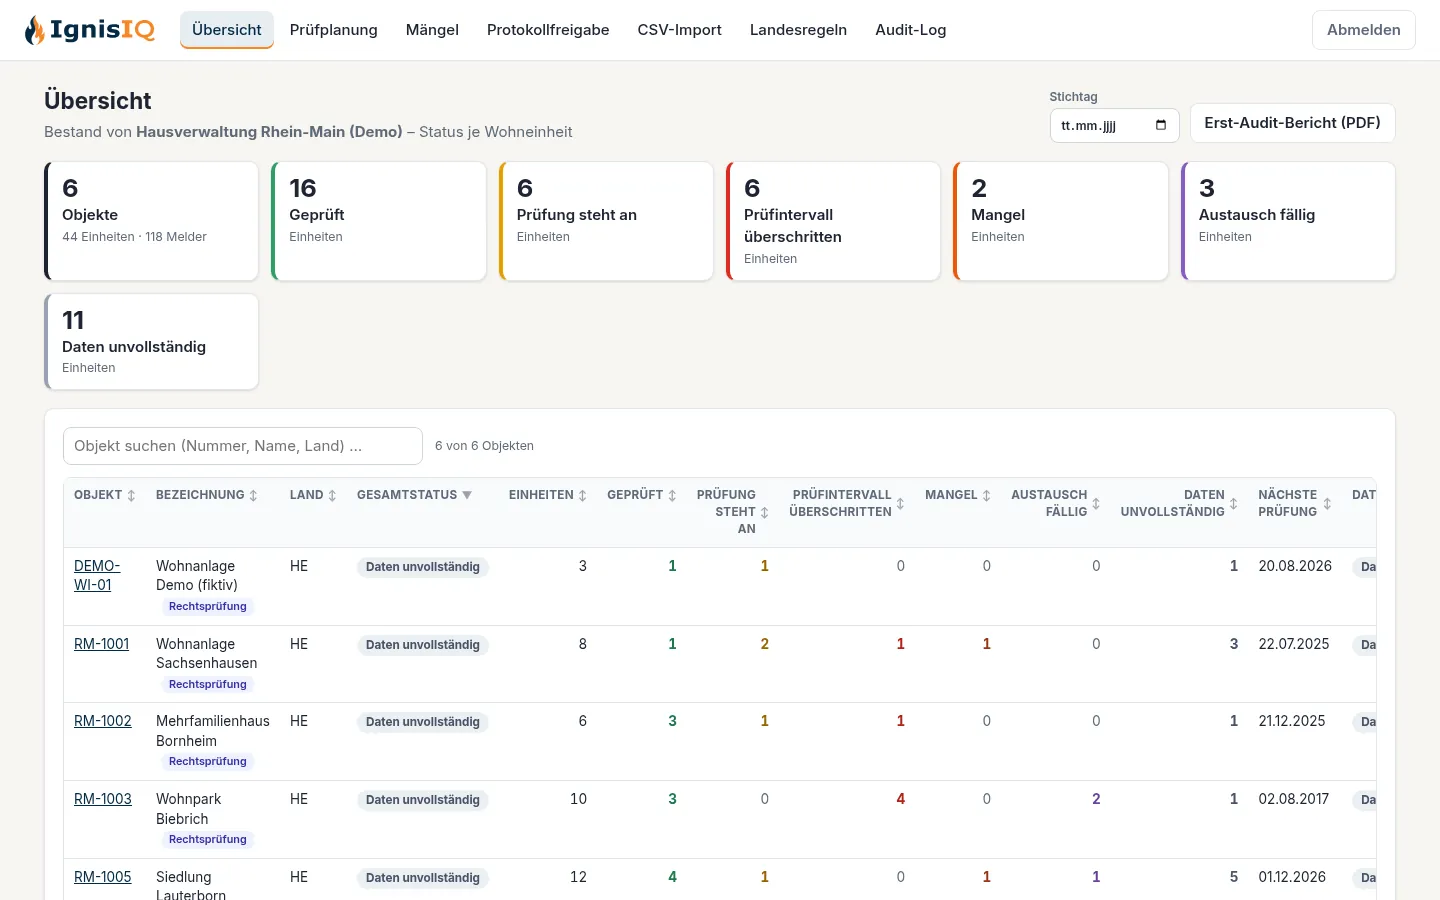
Task: Go to Prüfplanung
Action: pyautogui.click(x=334, y=30)
